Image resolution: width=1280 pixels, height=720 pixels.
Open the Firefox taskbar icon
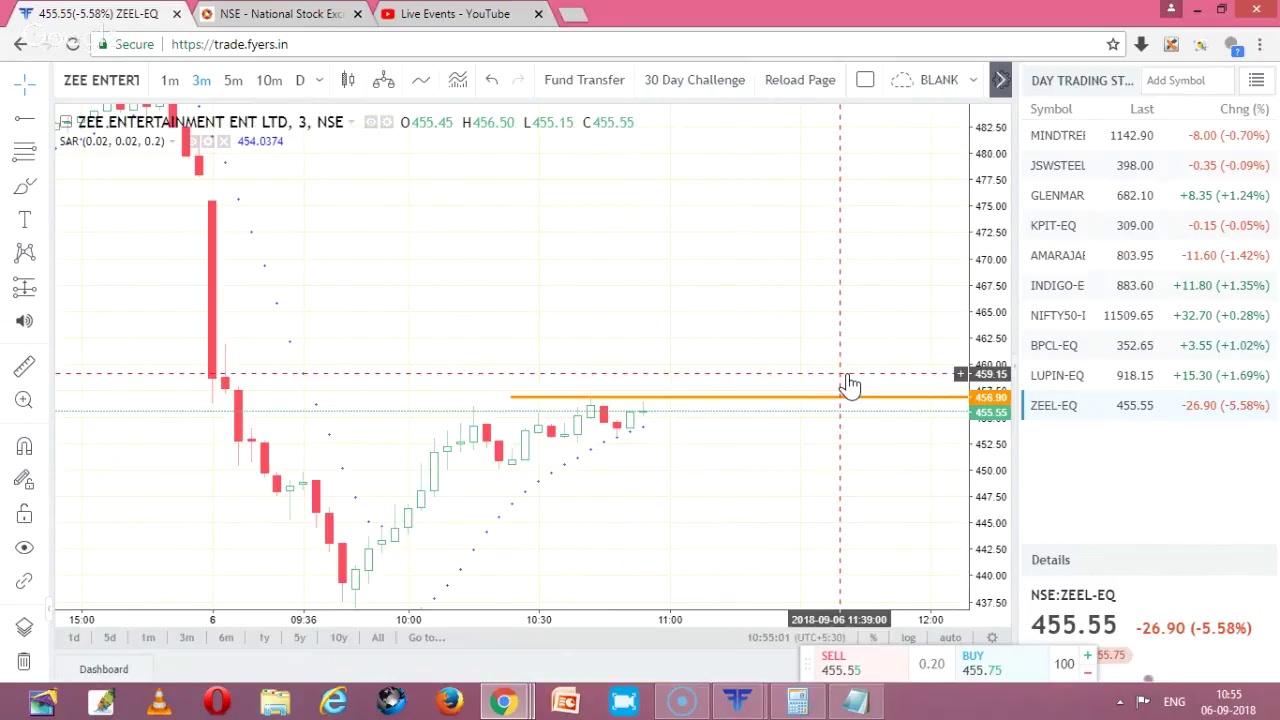click(449, 701)
